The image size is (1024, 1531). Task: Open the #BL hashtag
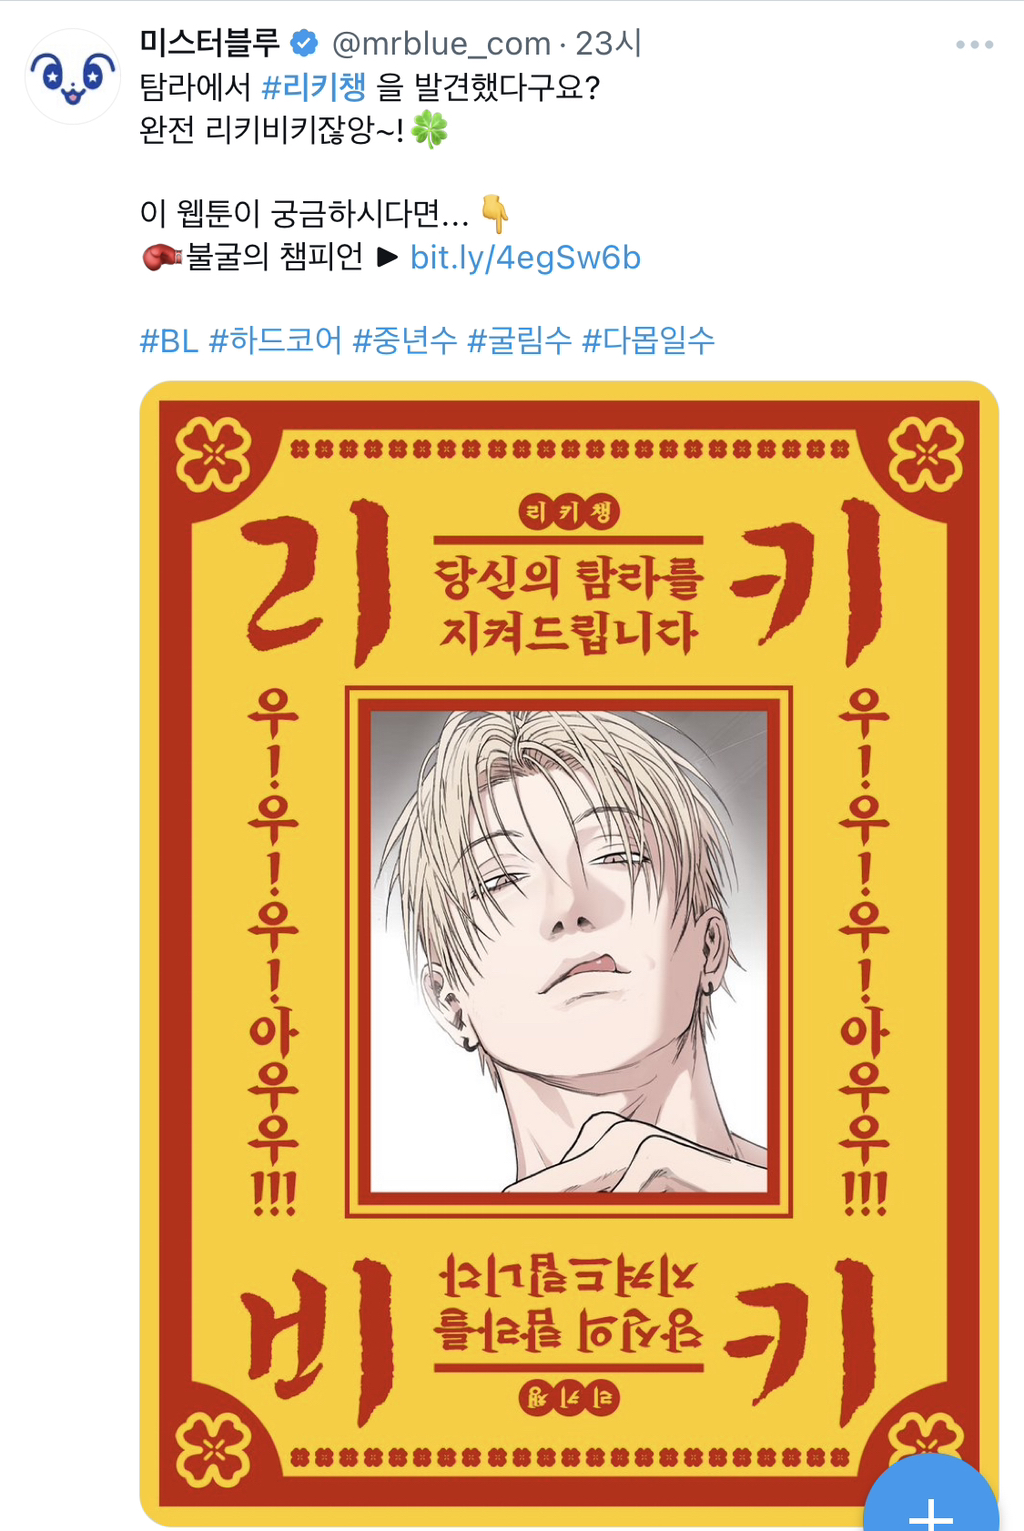pos(168,341)
